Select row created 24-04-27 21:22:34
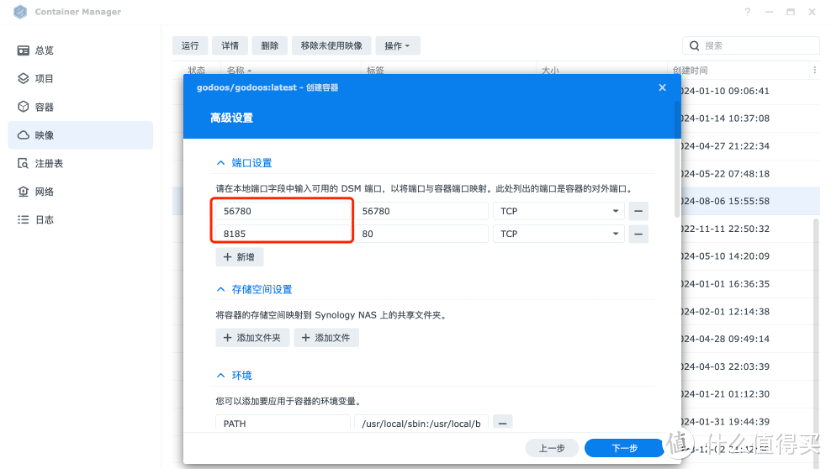This screenshot has height=470, width=832. (750, 146)
